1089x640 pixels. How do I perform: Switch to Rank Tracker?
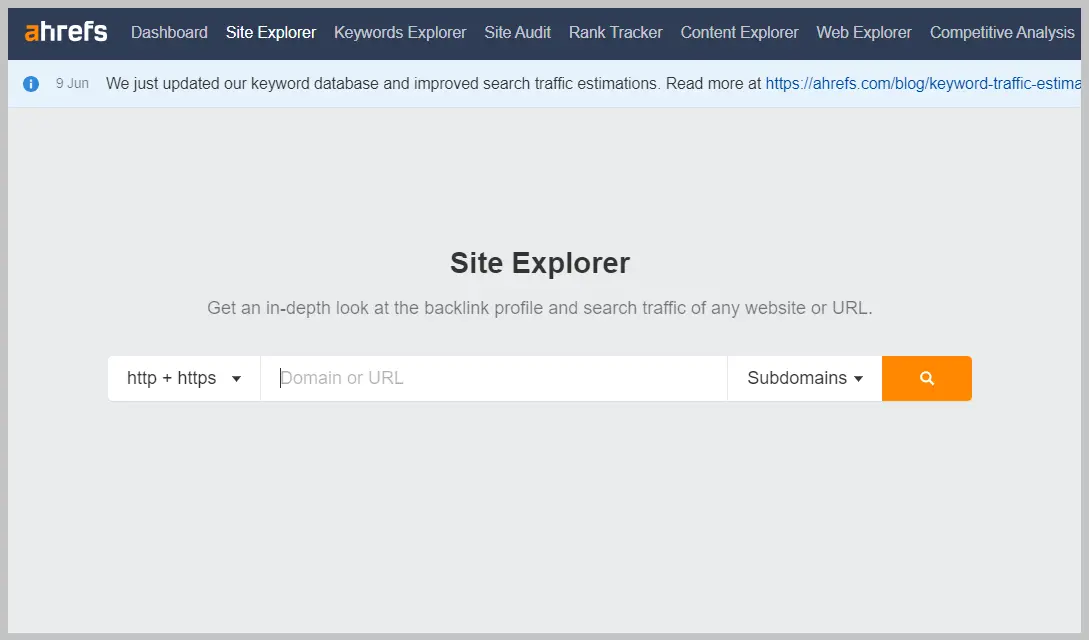tap(615, 33)
